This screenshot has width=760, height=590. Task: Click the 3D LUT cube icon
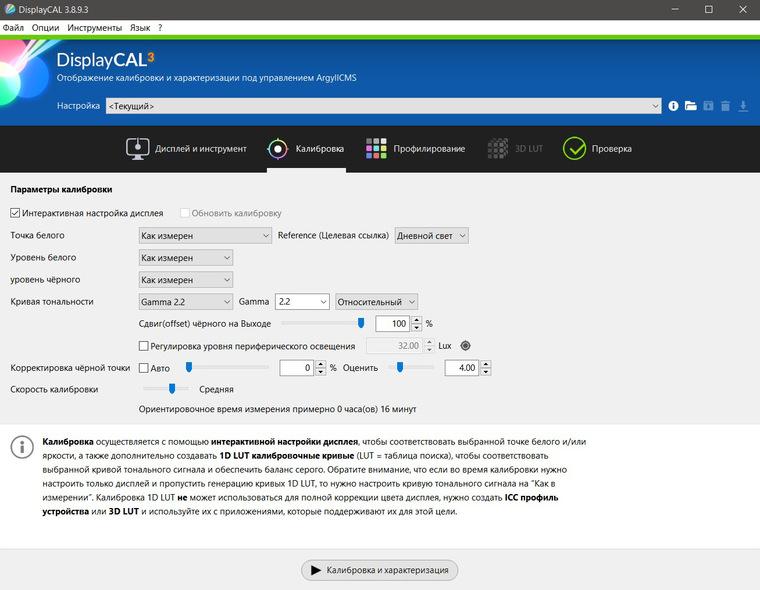(x=498, y=148)
